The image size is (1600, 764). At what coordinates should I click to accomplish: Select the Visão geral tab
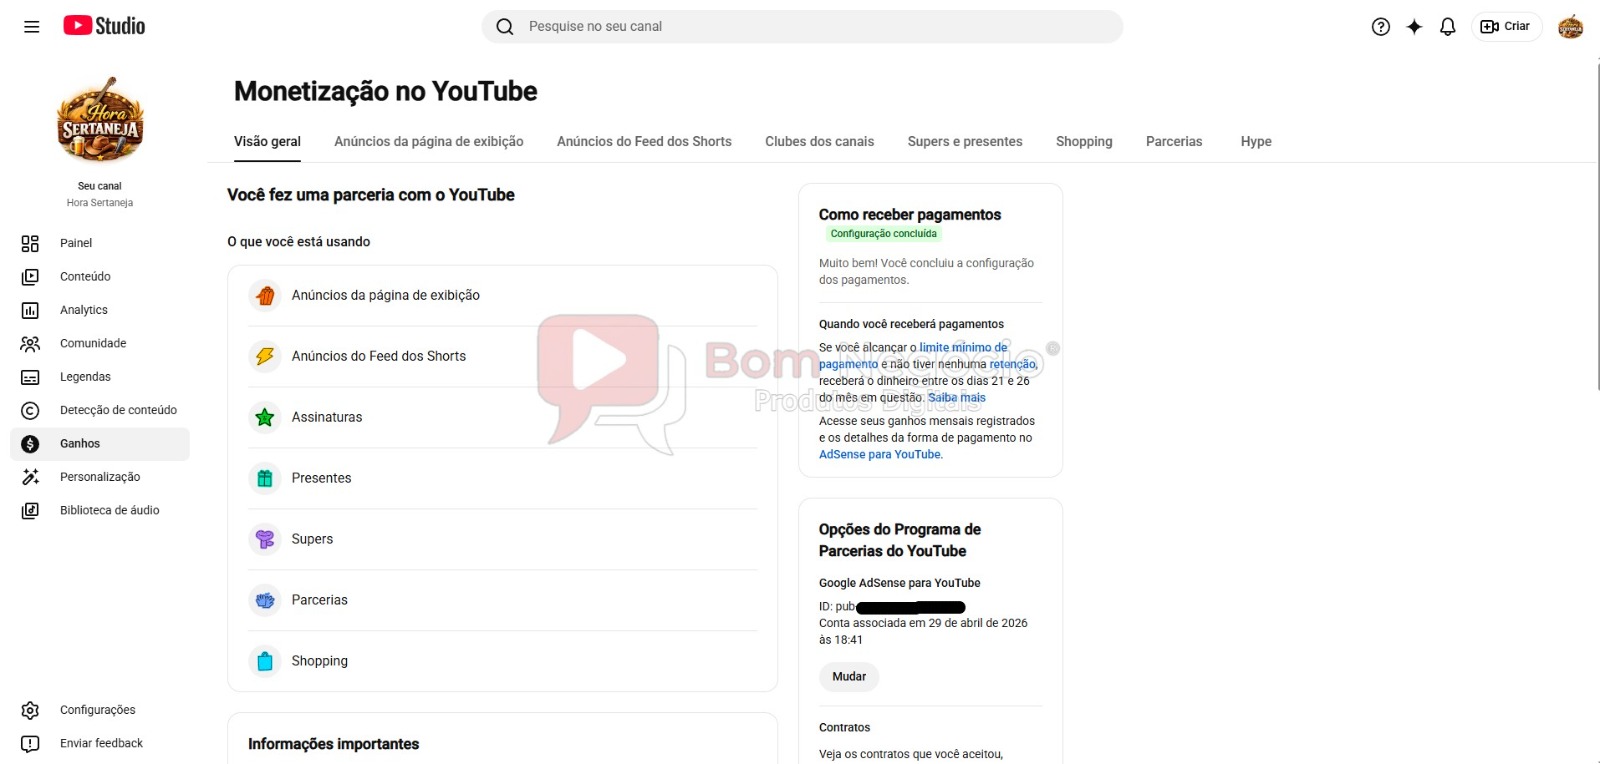coord(267,141)
